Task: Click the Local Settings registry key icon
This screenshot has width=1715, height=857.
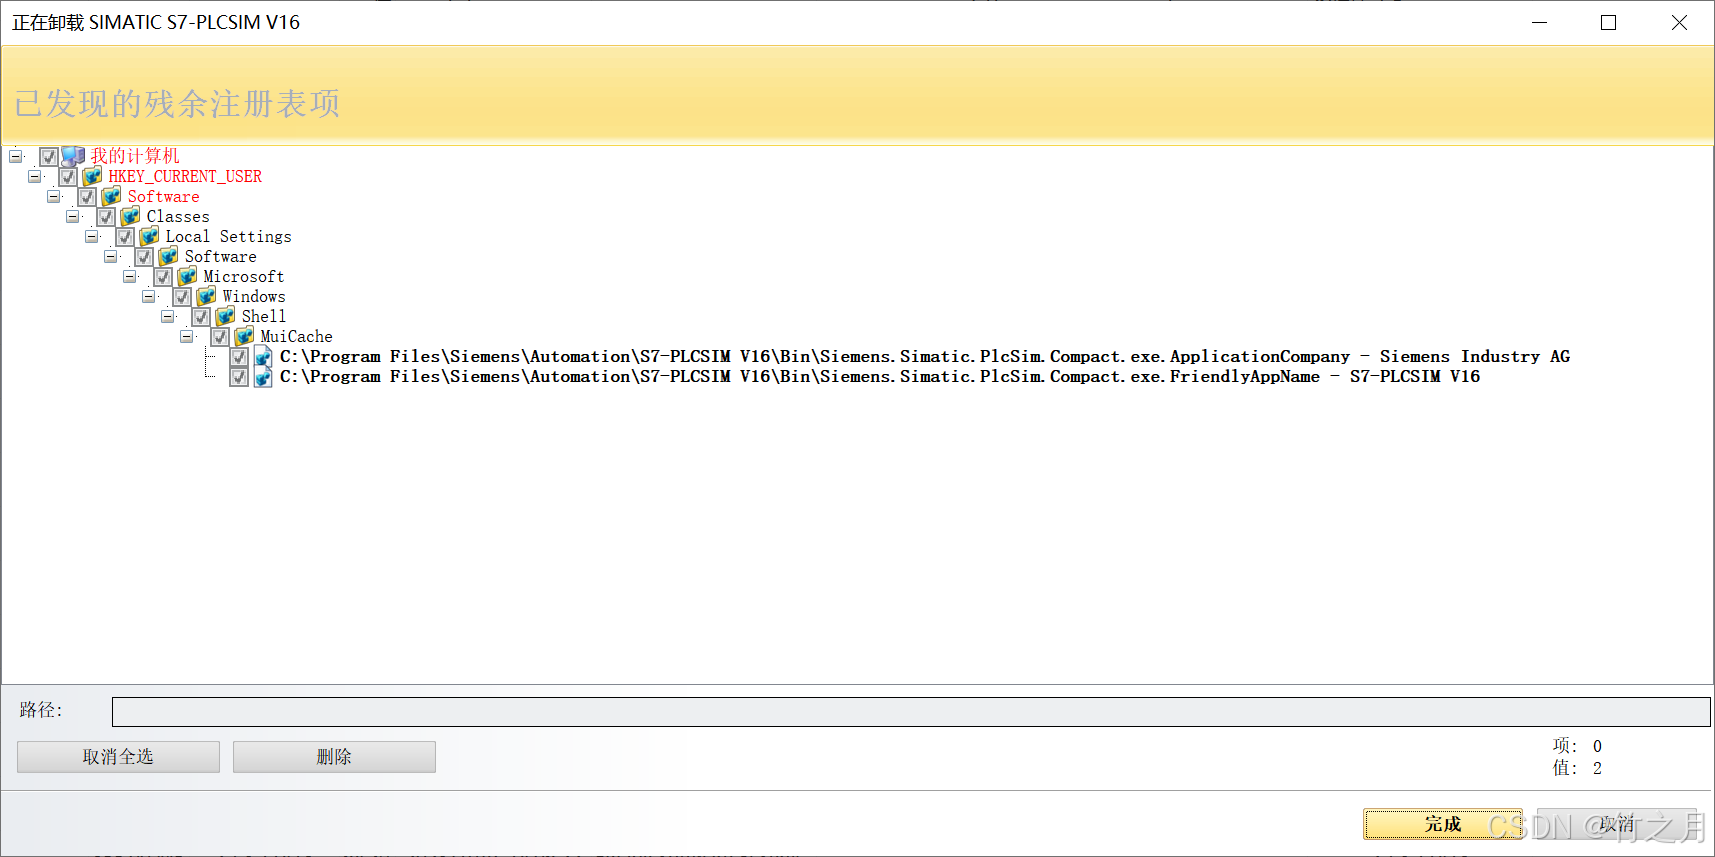Action: tap(149, 236)
